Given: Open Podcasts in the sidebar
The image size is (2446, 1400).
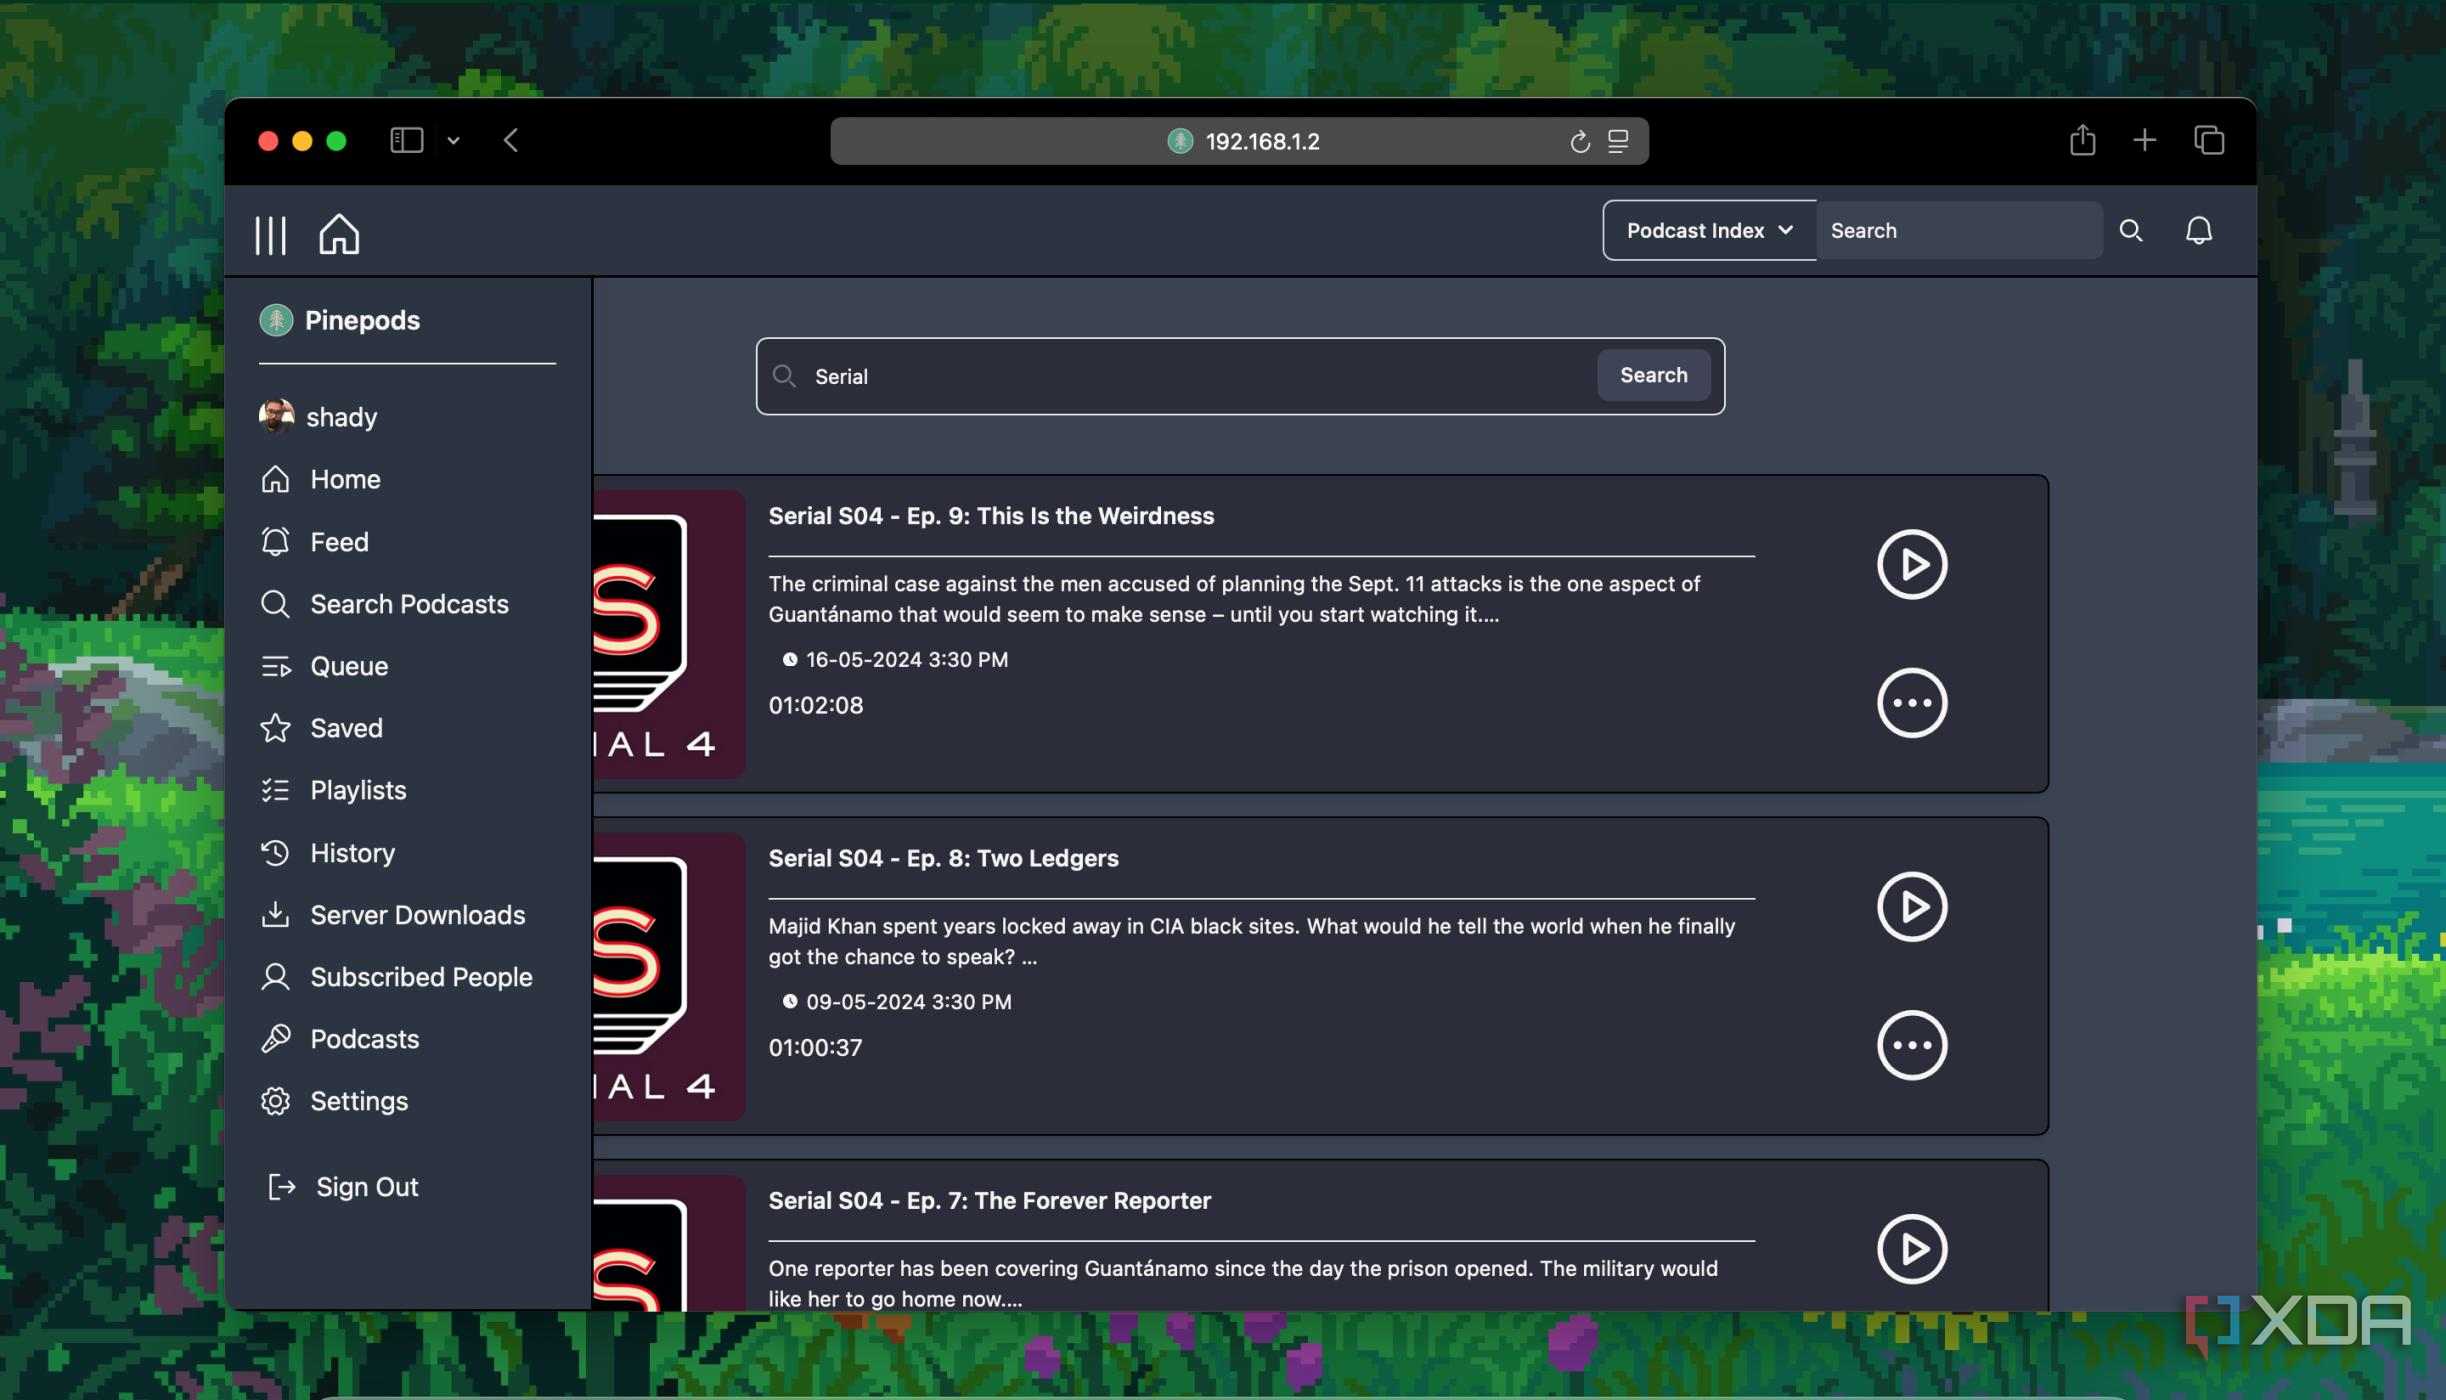Looking at the screenshot, I should pos(339,1039).
